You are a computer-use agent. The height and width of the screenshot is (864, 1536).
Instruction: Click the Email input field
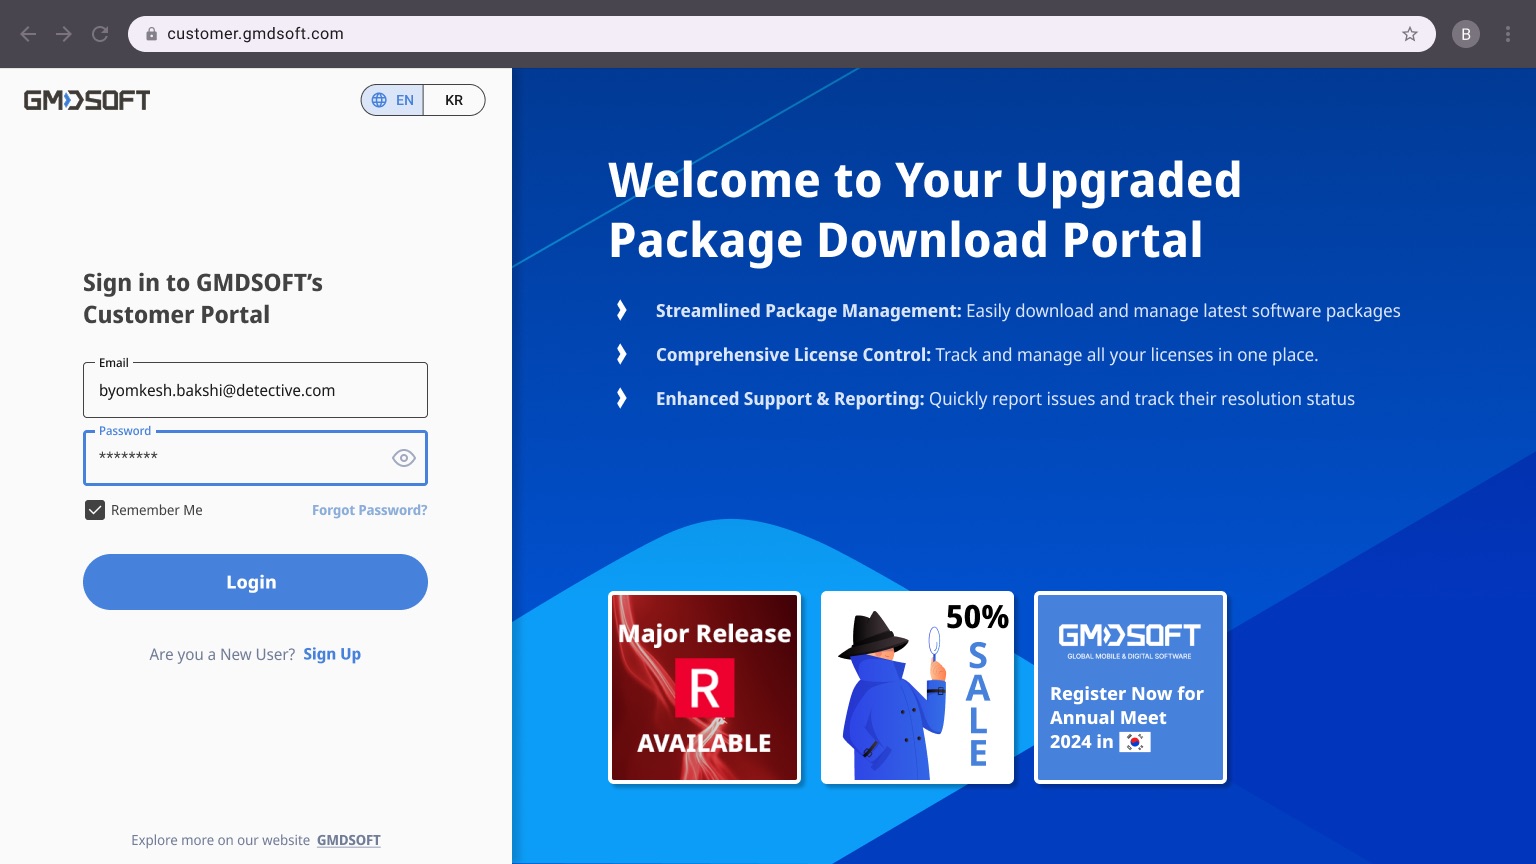pyautogui.click(x=255, y=390)
